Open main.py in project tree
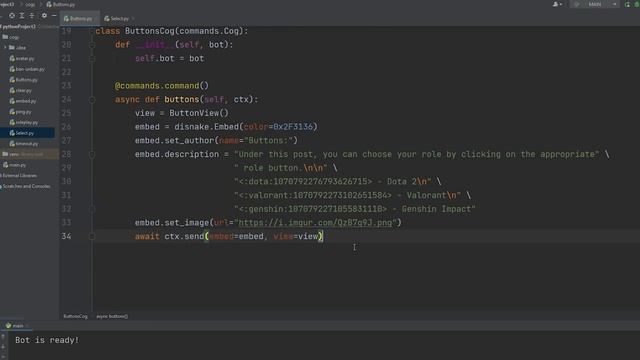Image resolution: width=640 pixels, height=360 pixels. pyautogui.click(x=15, y=165)
